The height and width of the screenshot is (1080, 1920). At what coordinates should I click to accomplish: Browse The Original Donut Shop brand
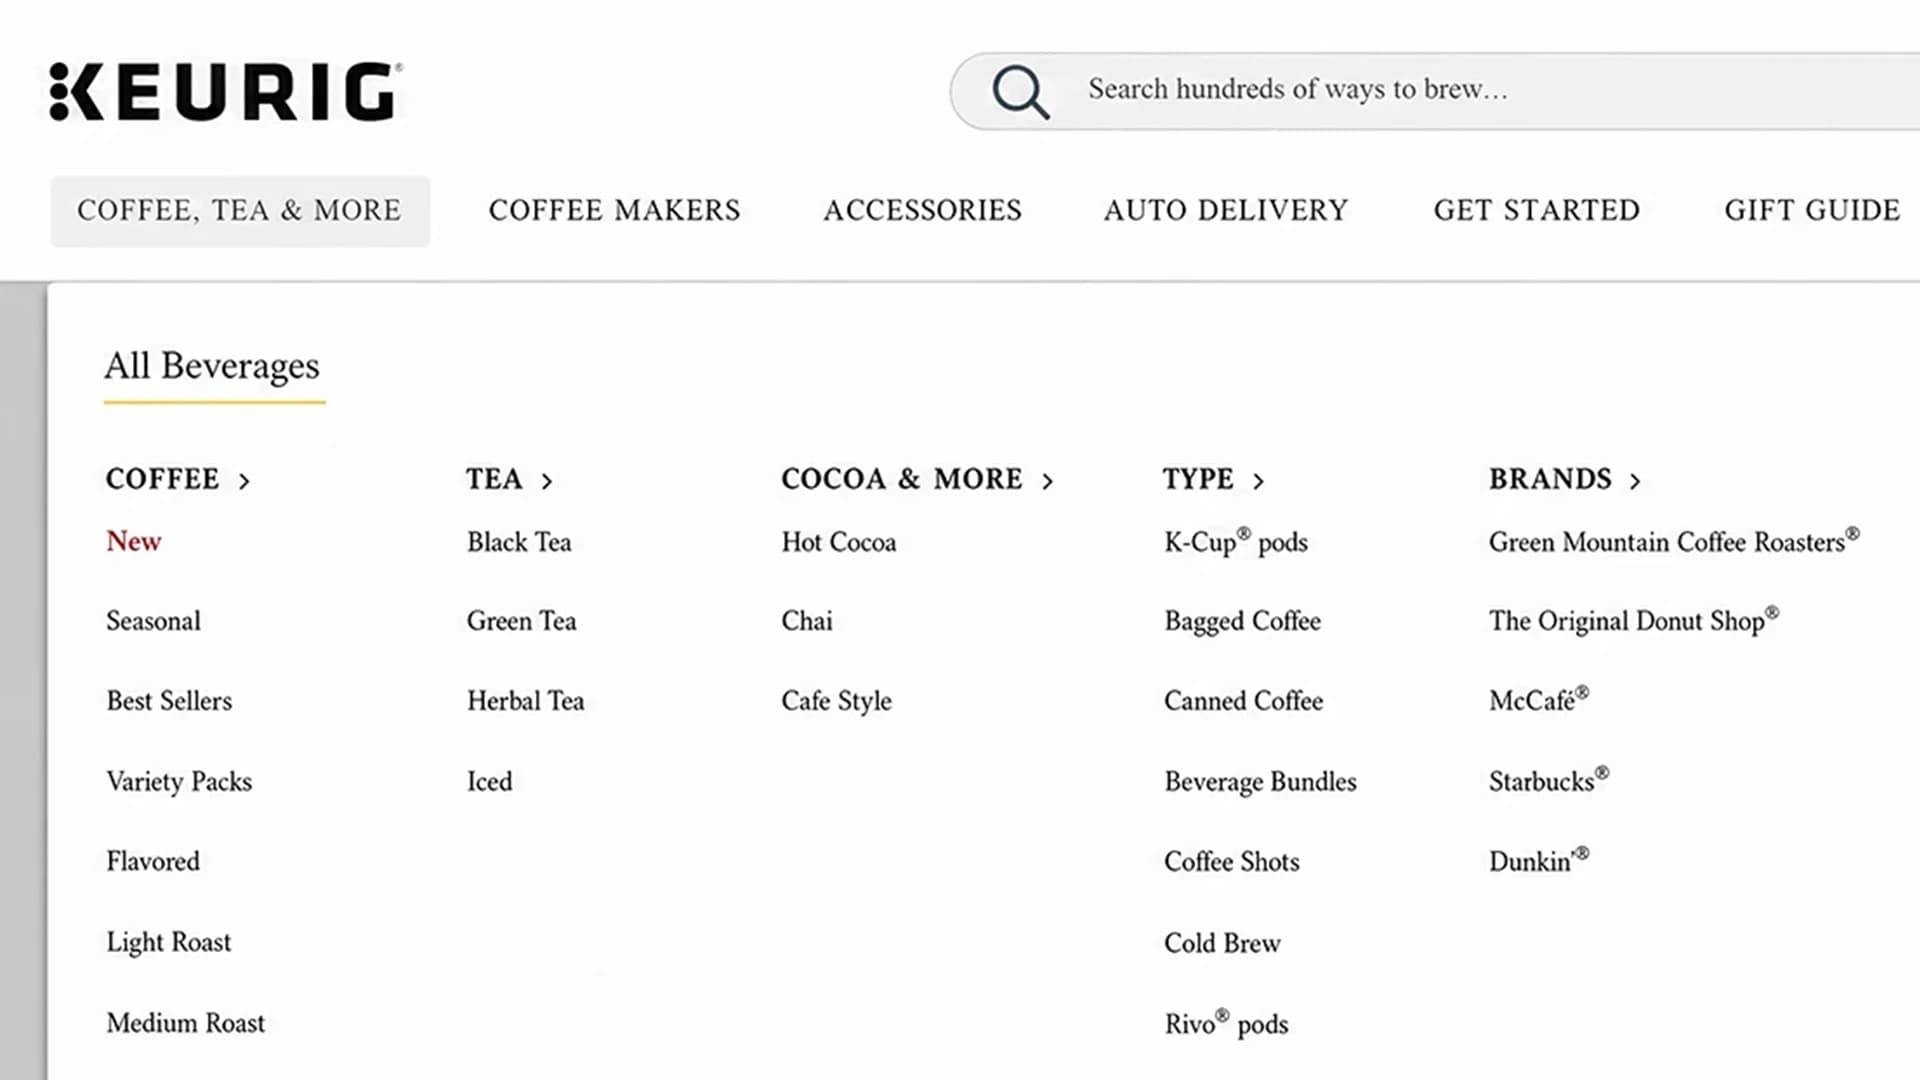pos(1634,621)
